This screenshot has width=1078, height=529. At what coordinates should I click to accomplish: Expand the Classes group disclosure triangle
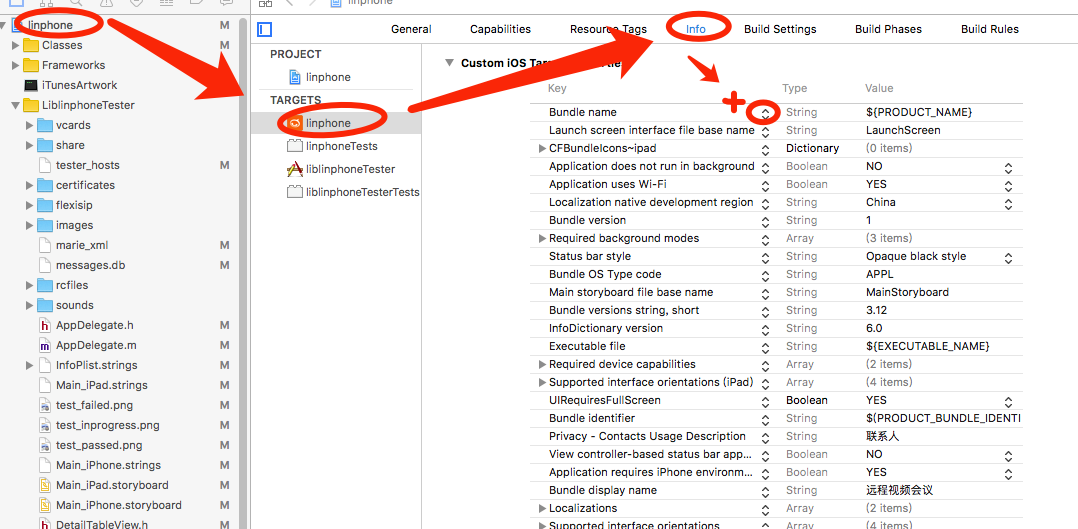pos(15,45)
